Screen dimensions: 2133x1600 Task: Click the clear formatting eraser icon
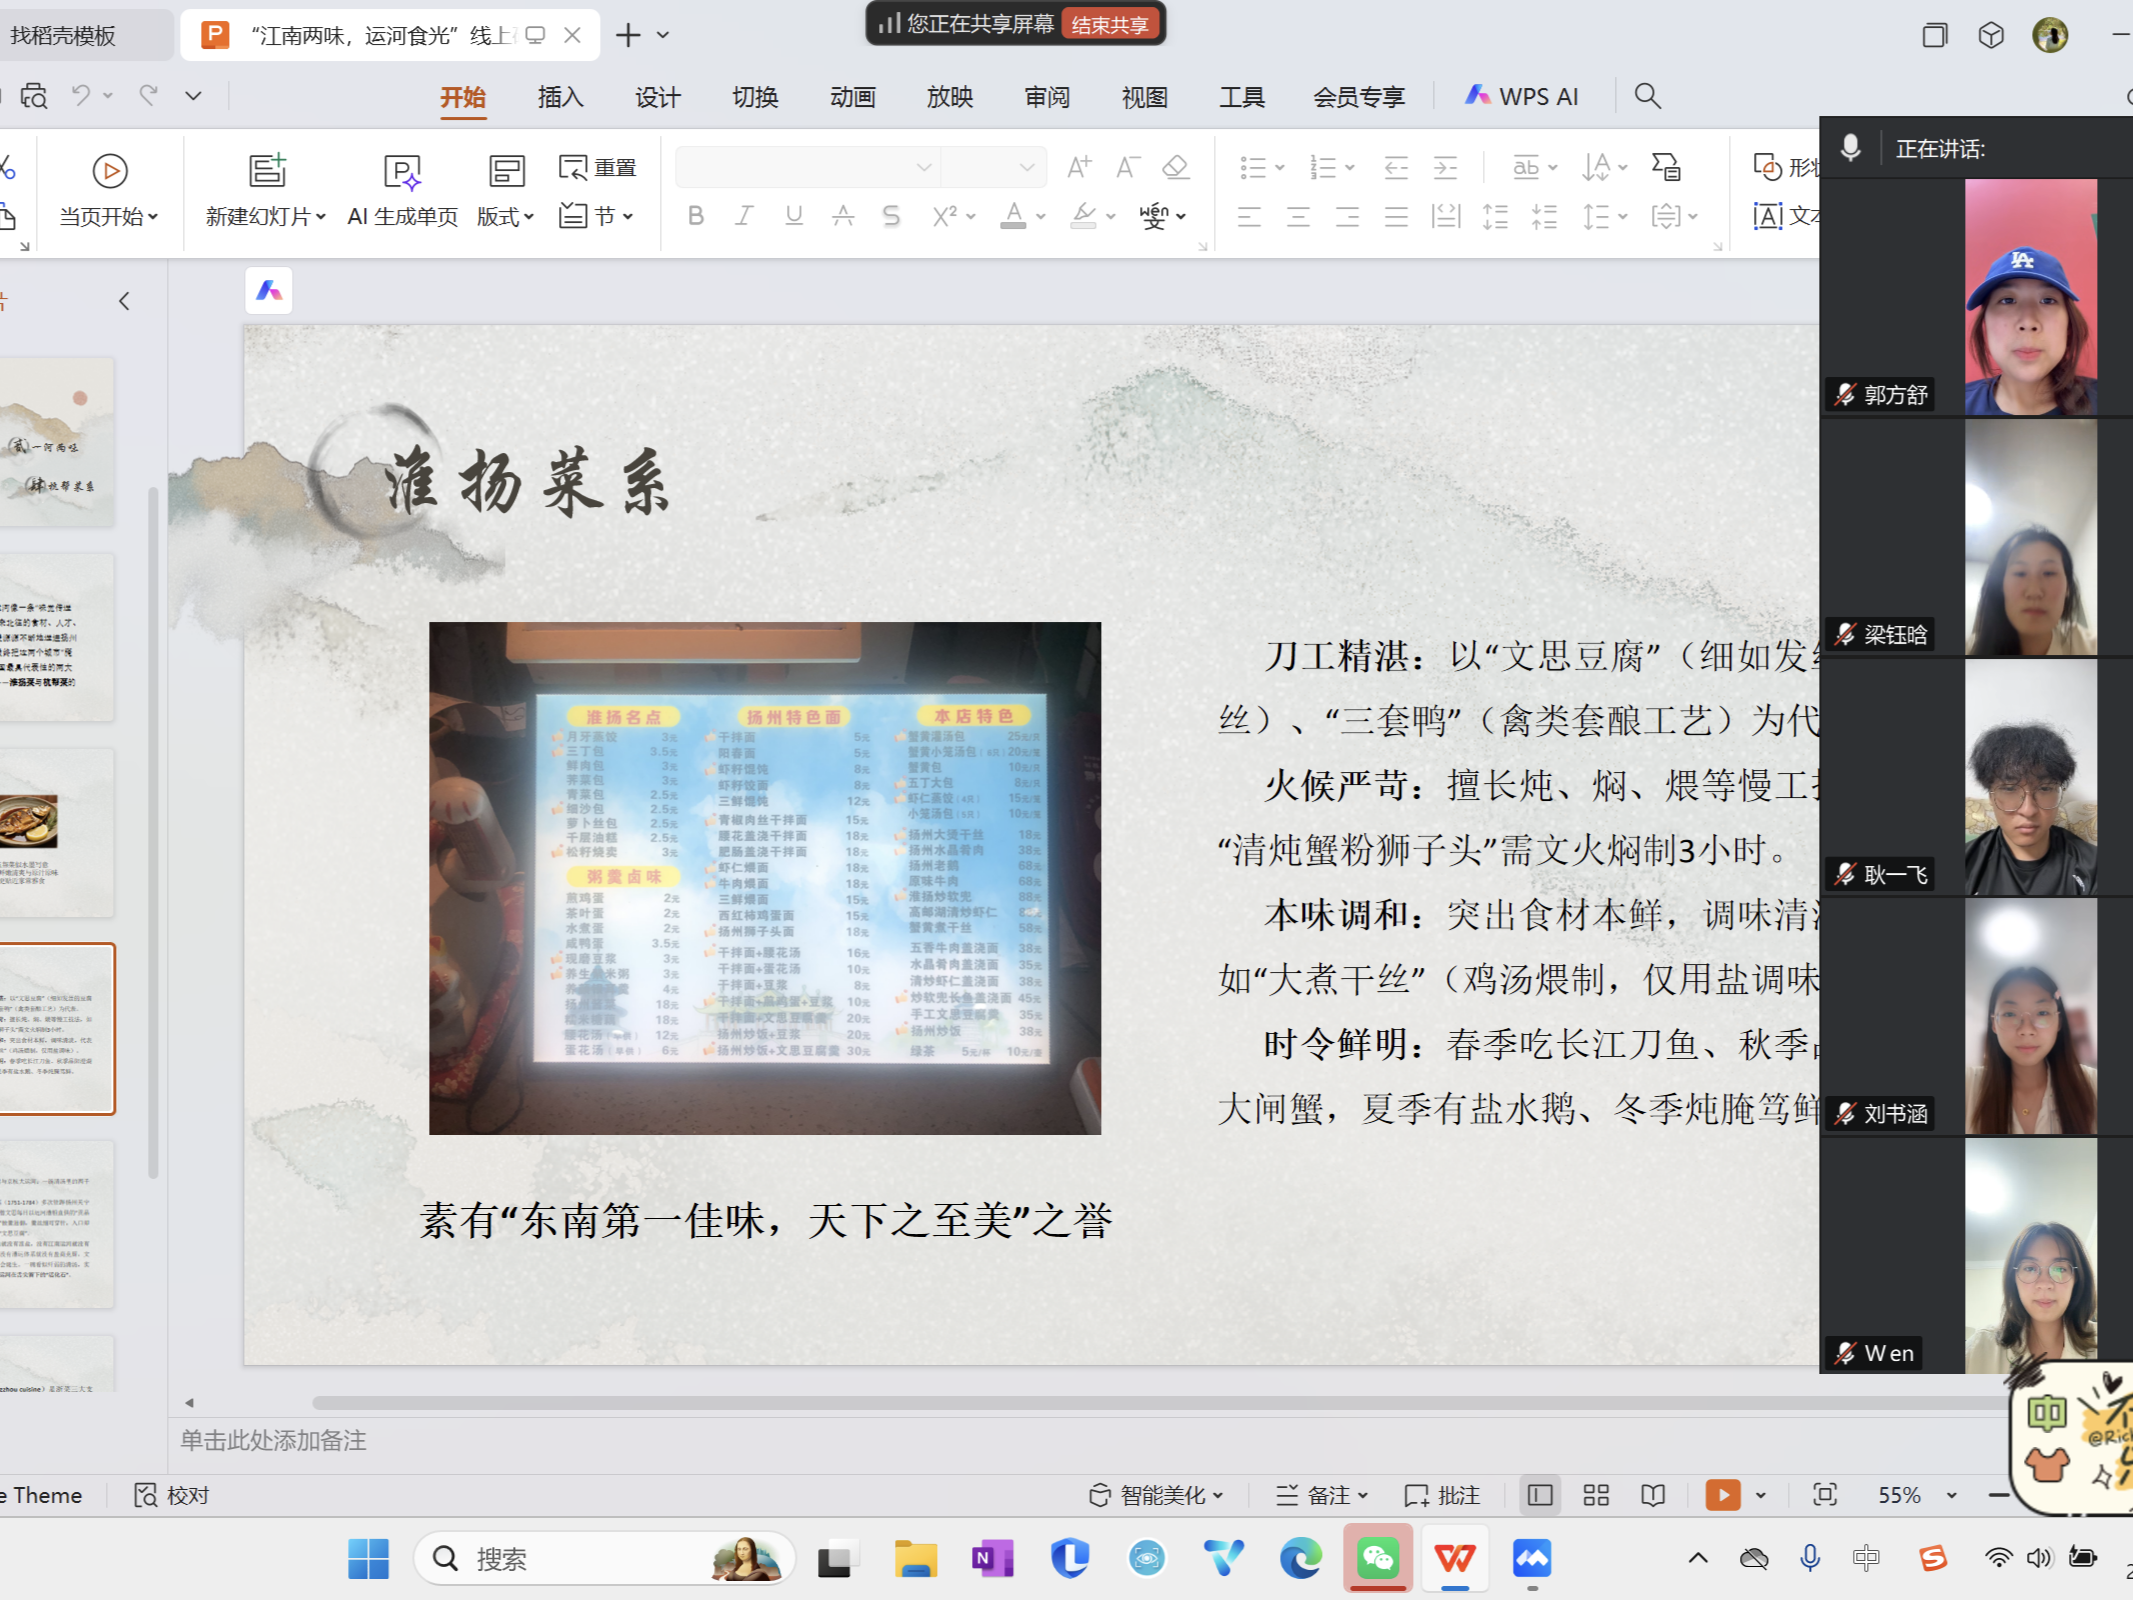click(1176, 167)
